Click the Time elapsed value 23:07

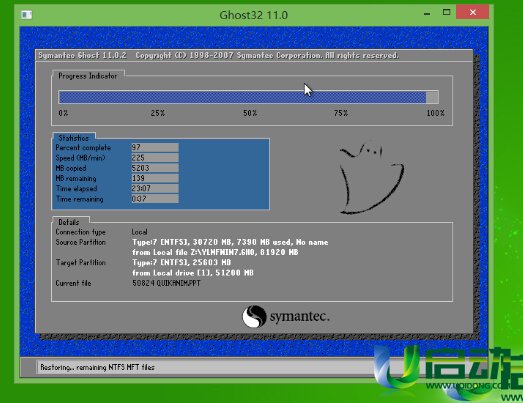point(155,188)
